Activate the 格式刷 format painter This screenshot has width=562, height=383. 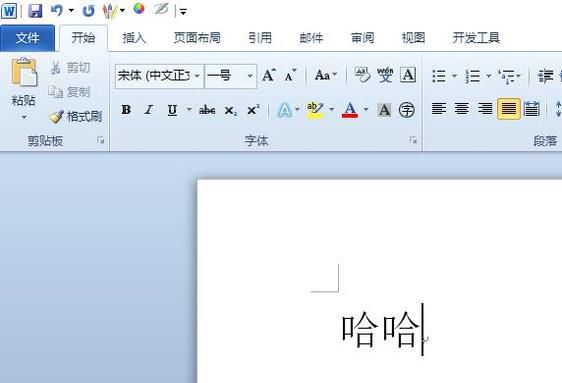[x=76, y=116]
